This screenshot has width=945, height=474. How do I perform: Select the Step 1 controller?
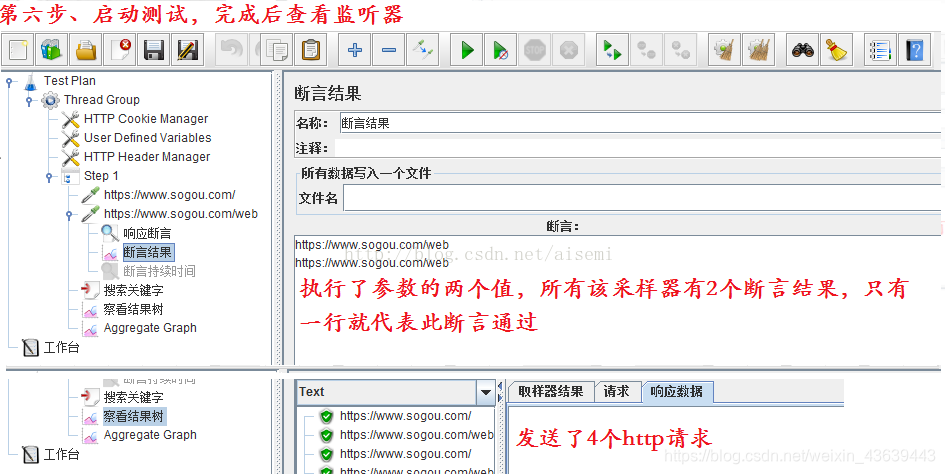click(101, 176)
